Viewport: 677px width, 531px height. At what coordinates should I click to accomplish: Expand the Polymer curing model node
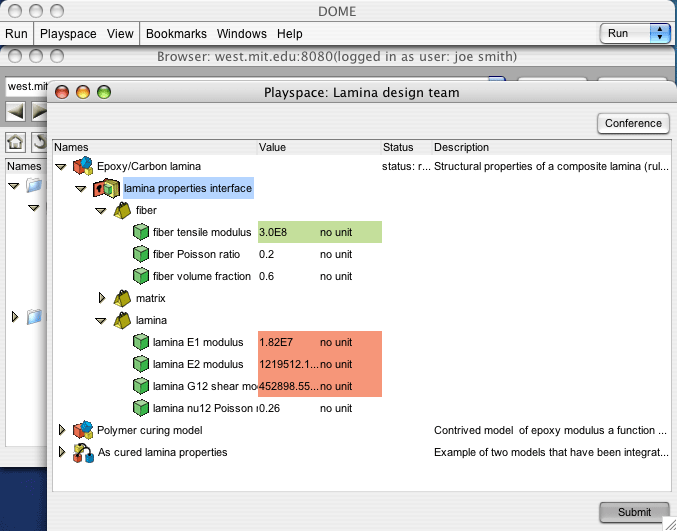[62, 430]
